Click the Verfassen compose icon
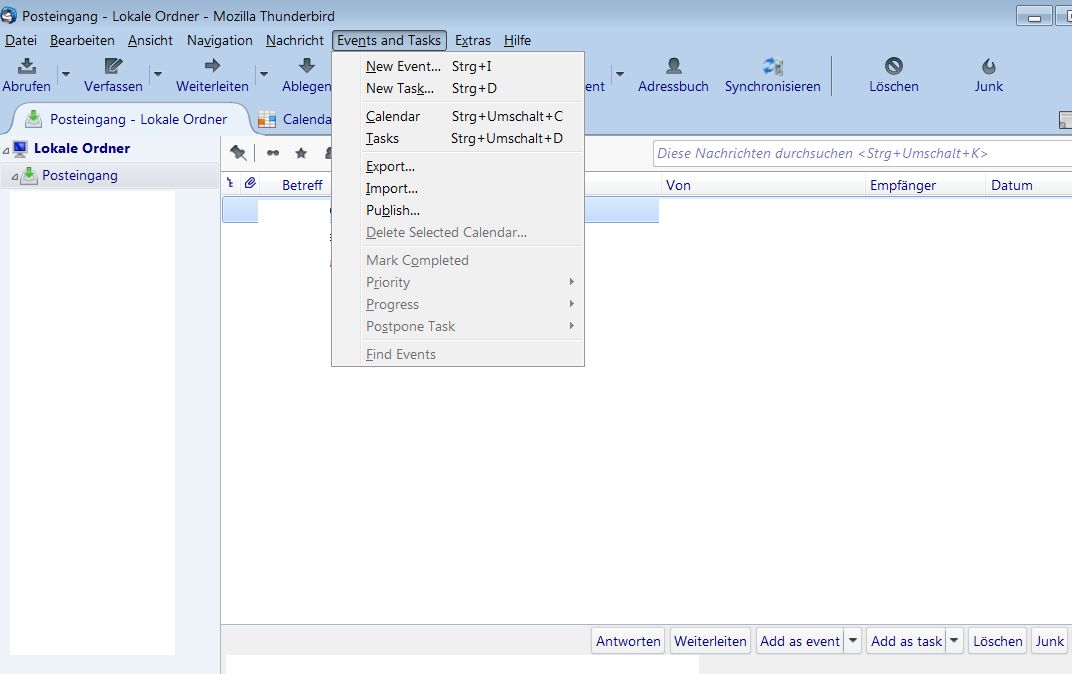This screenshot has height=674, width=1072. (113, 66)
